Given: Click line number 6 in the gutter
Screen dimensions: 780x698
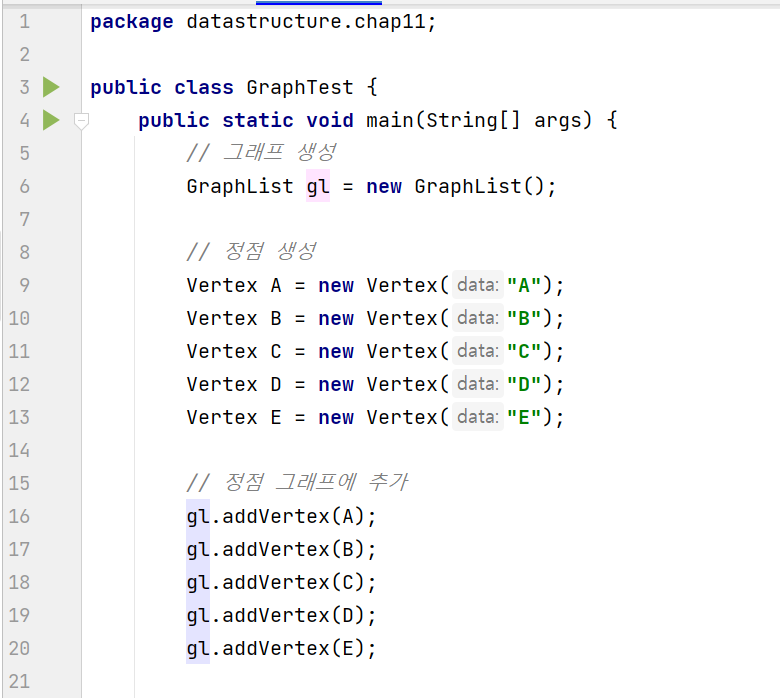Looking at the screenshot, I should [24, 187].
